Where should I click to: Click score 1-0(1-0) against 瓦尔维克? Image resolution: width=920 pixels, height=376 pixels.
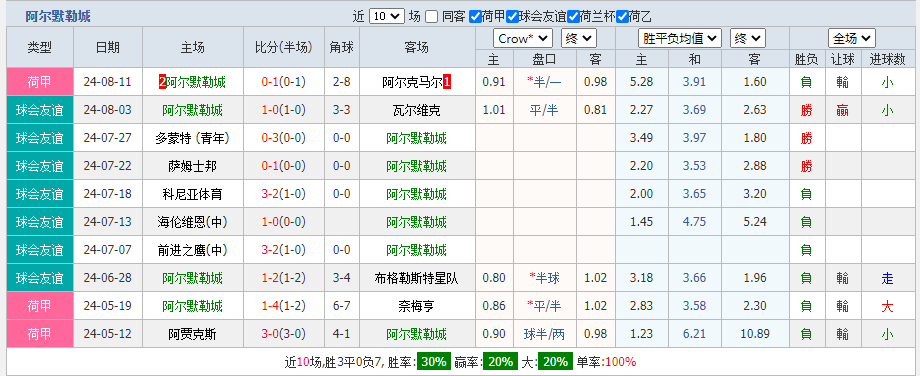coord(284,110)
